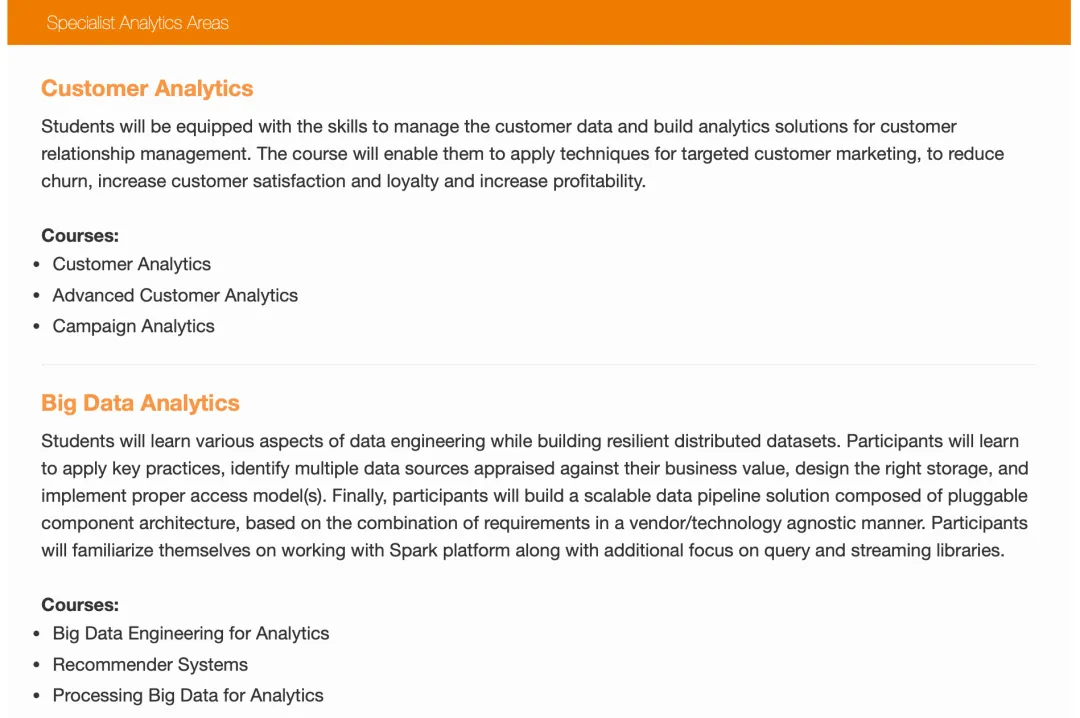The image size is (1080, 718).
Task: Click the bullet beside Processing Big Data
Action: pyautogui.click(x=37, y=696)
